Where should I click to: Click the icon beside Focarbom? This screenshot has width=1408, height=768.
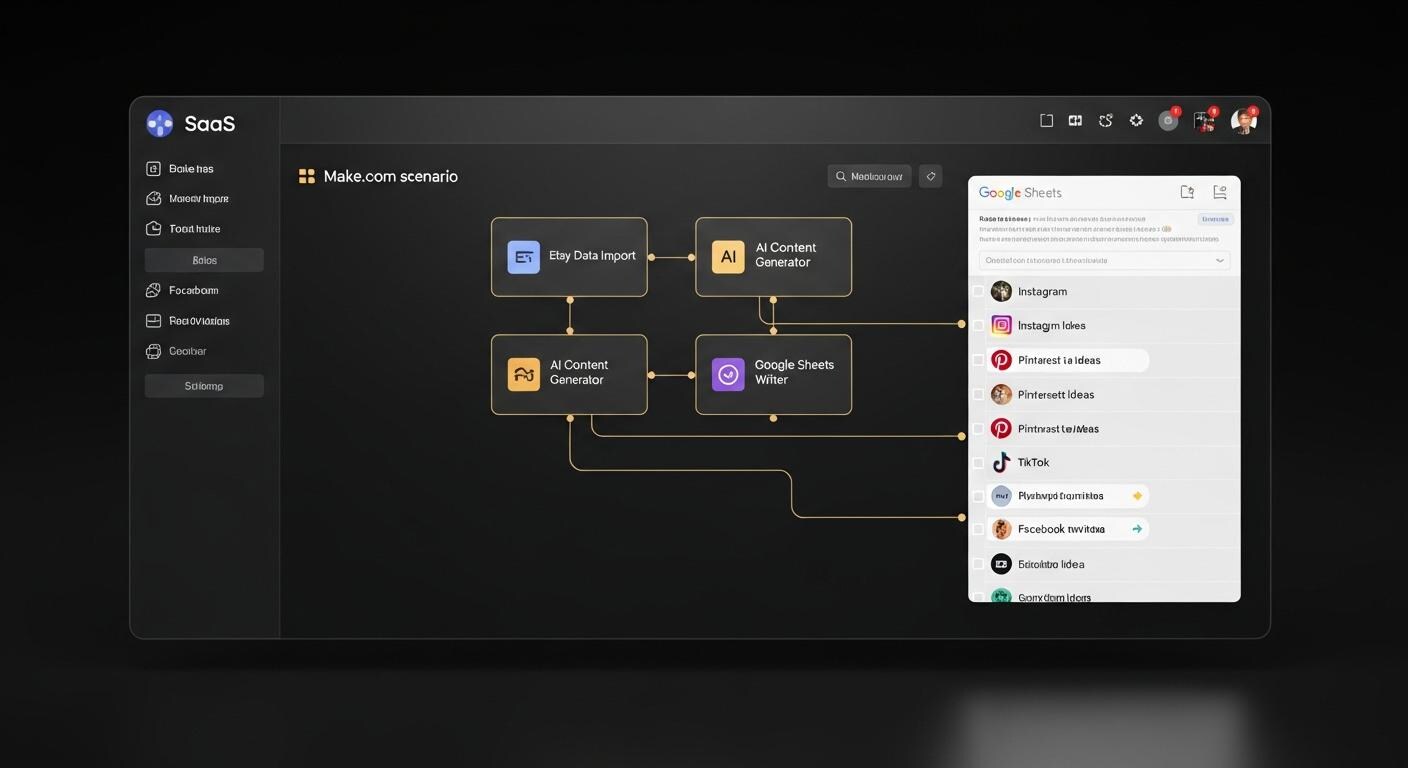coord(153,290)
